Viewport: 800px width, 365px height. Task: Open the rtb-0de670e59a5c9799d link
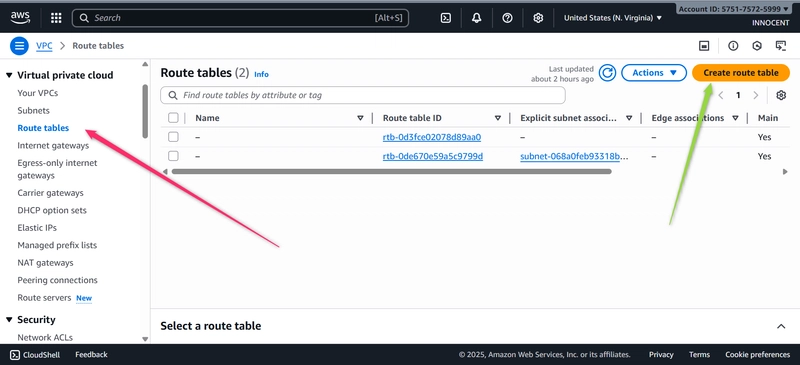[x=433, y=156]
